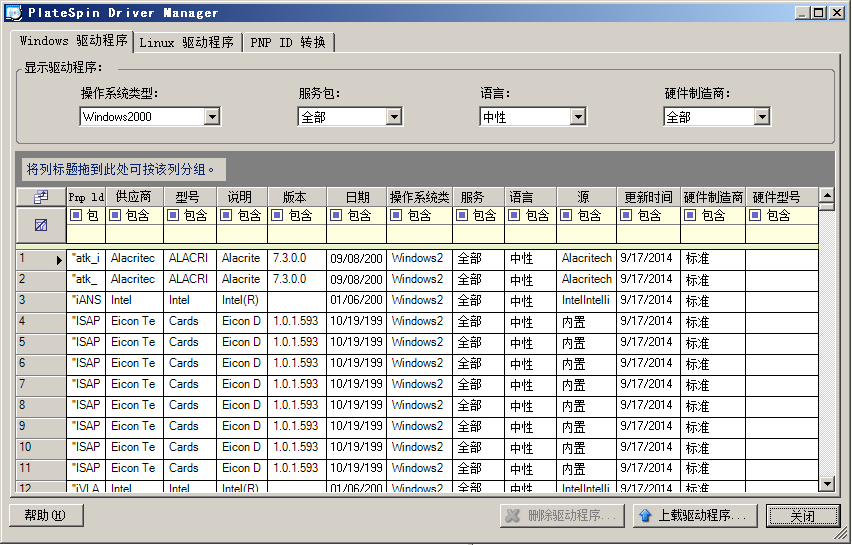Screen dimensions: 852x545
Task: Click the clear filter icon in filter row
Action: (41, 225)
